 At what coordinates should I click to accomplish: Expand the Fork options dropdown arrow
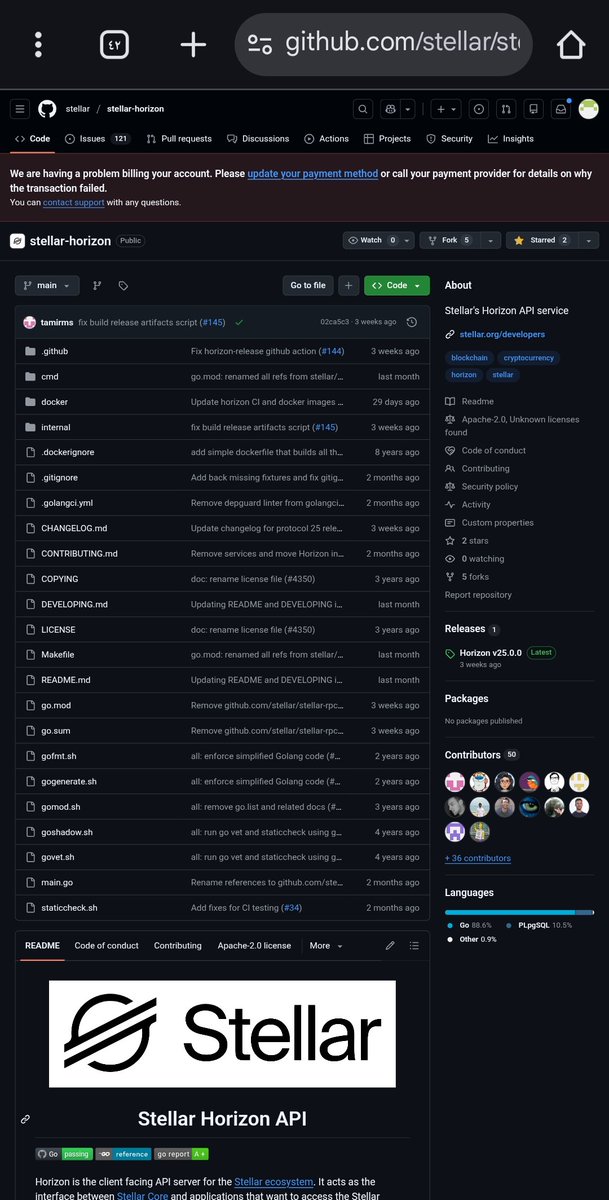490,240
